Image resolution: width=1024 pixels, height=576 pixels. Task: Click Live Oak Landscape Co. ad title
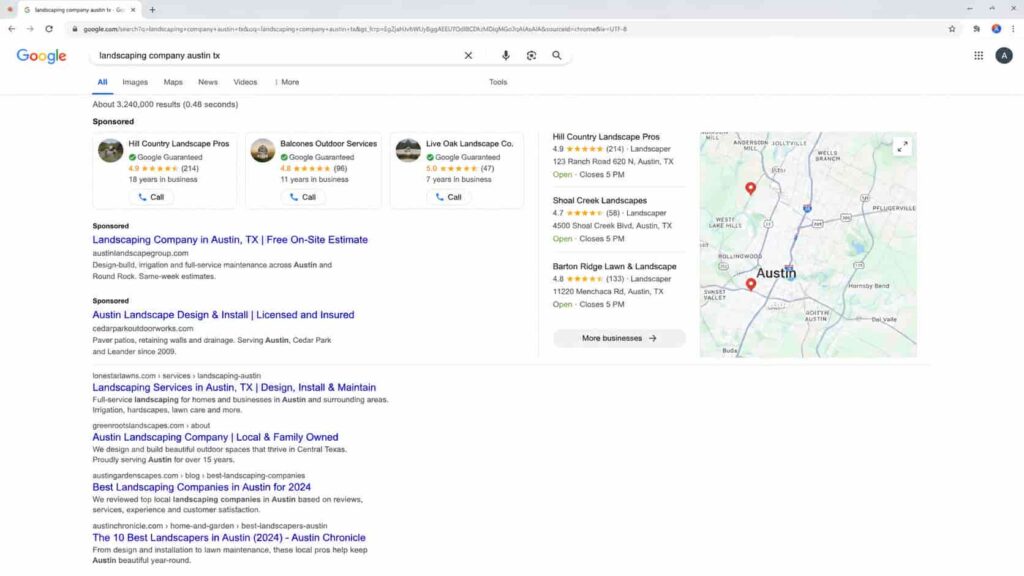point(470,144)
